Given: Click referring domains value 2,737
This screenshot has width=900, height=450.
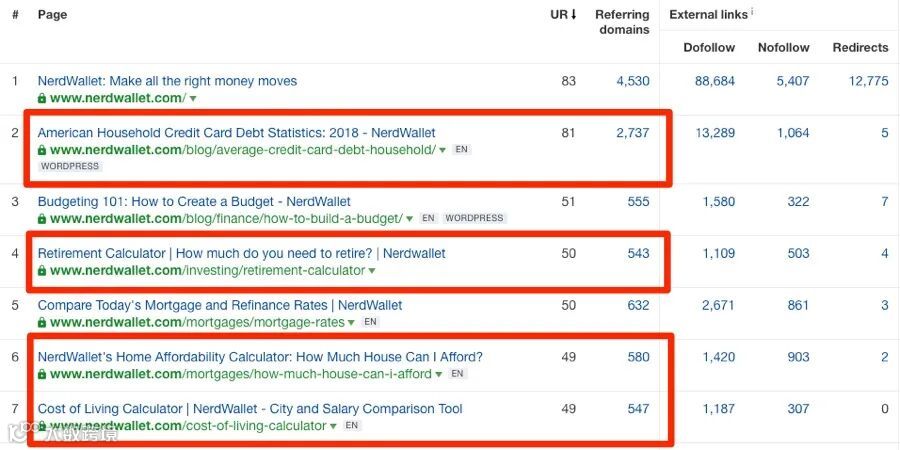Looking at the screenshot, I should pyautogui.click(x=633, y=133).
